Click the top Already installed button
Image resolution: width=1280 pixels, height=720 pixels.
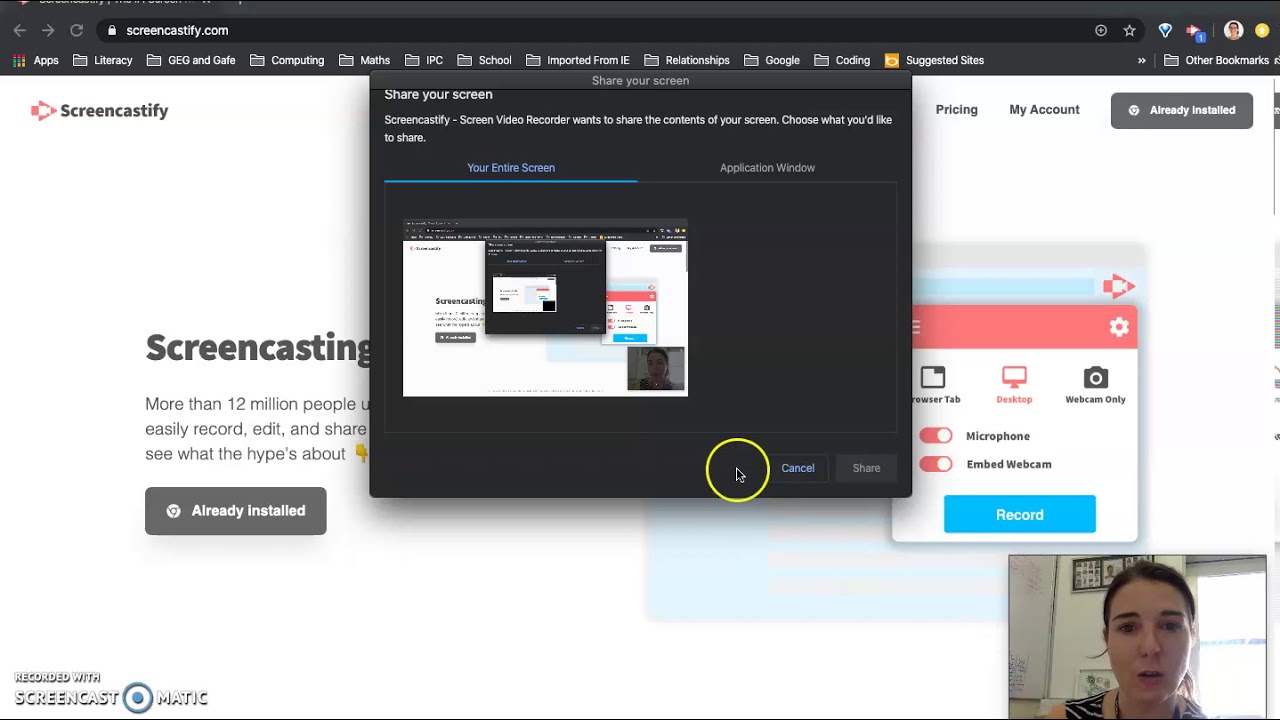click(x=1181, y=110)
